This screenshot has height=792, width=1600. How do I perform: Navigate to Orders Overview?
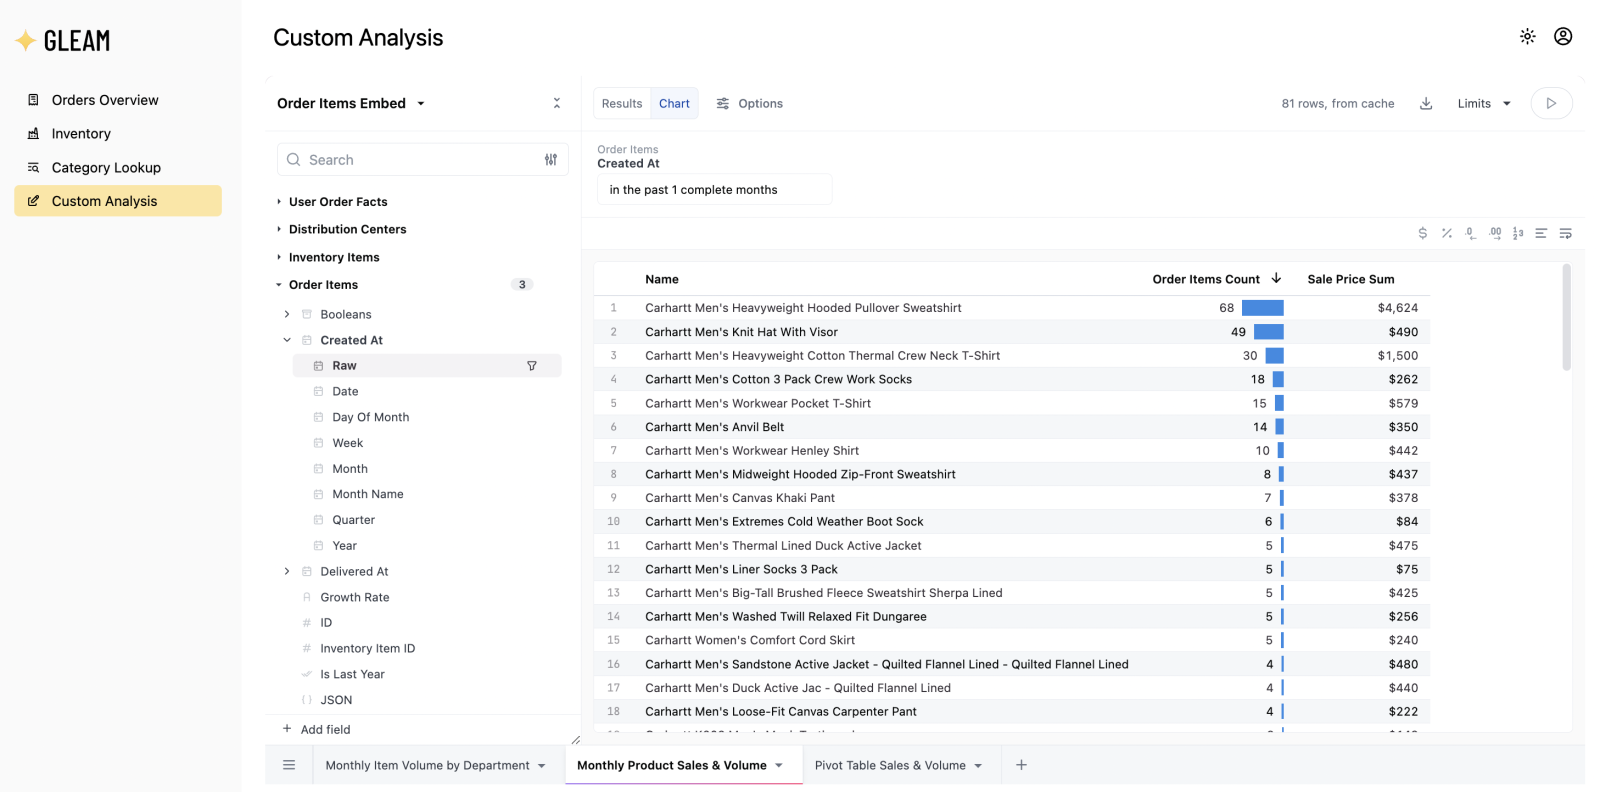pos(118,100)
